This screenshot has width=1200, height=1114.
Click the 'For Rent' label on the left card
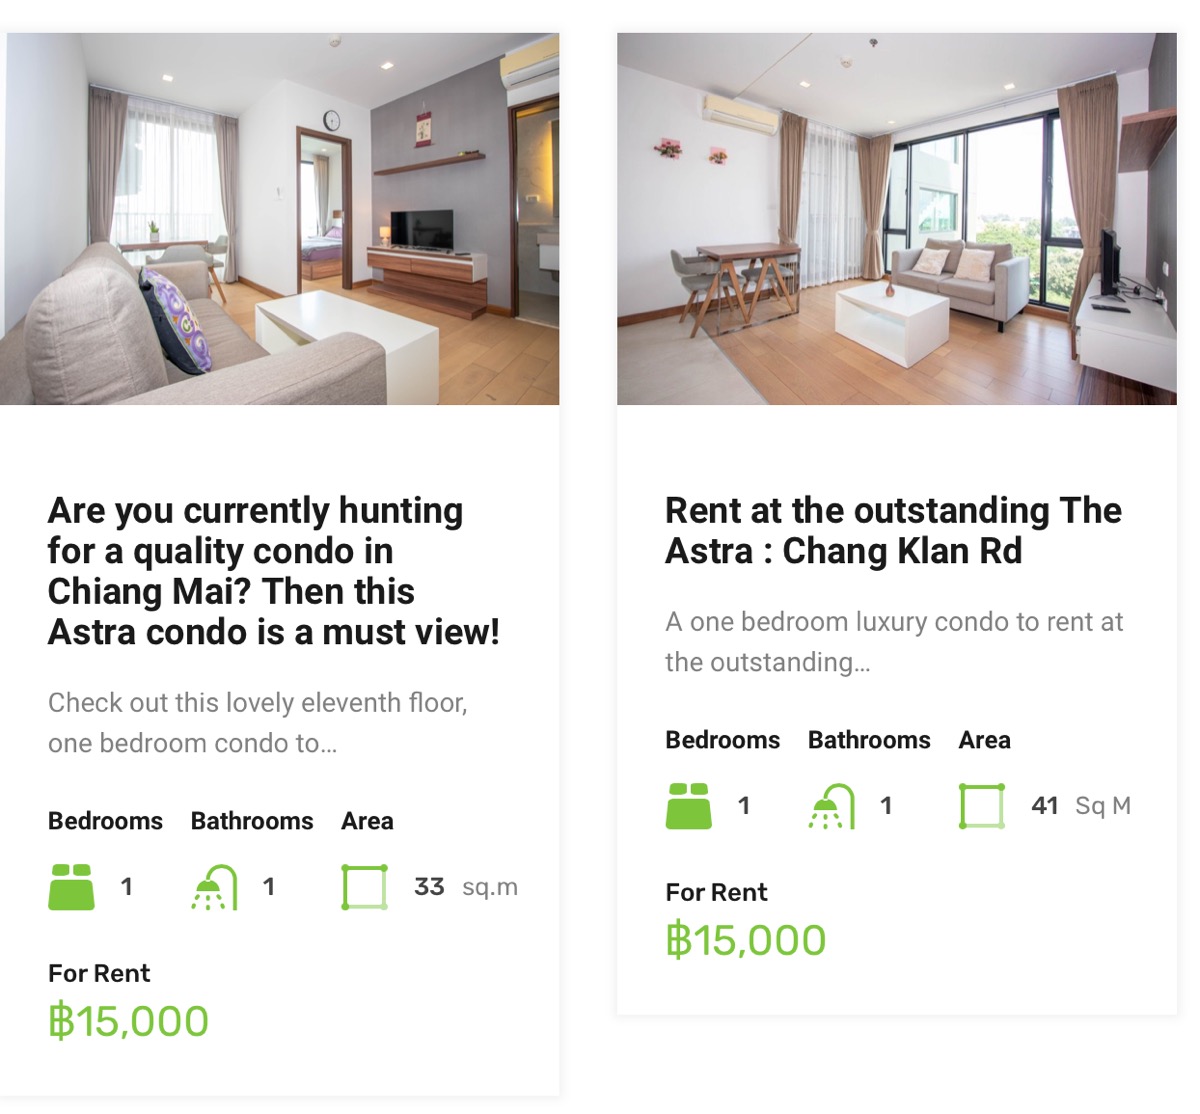(x=99, y=973)
